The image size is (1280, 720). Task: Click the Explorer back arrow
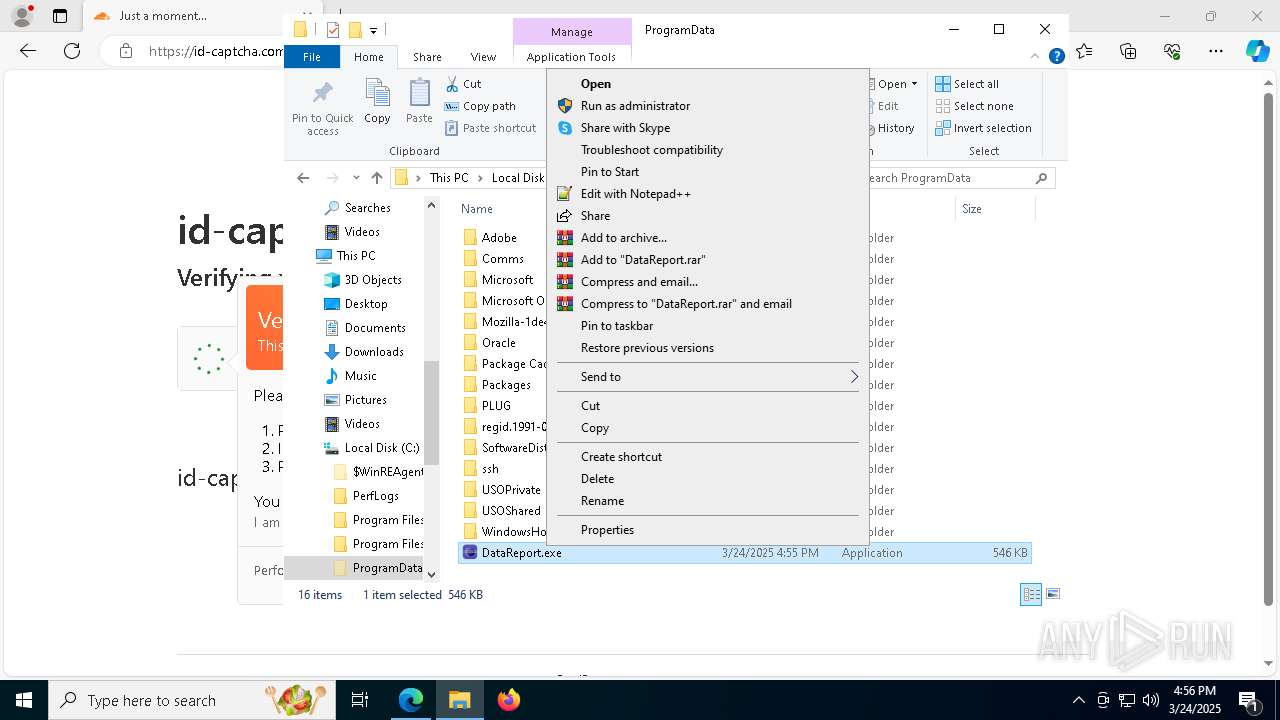(303, 178)
